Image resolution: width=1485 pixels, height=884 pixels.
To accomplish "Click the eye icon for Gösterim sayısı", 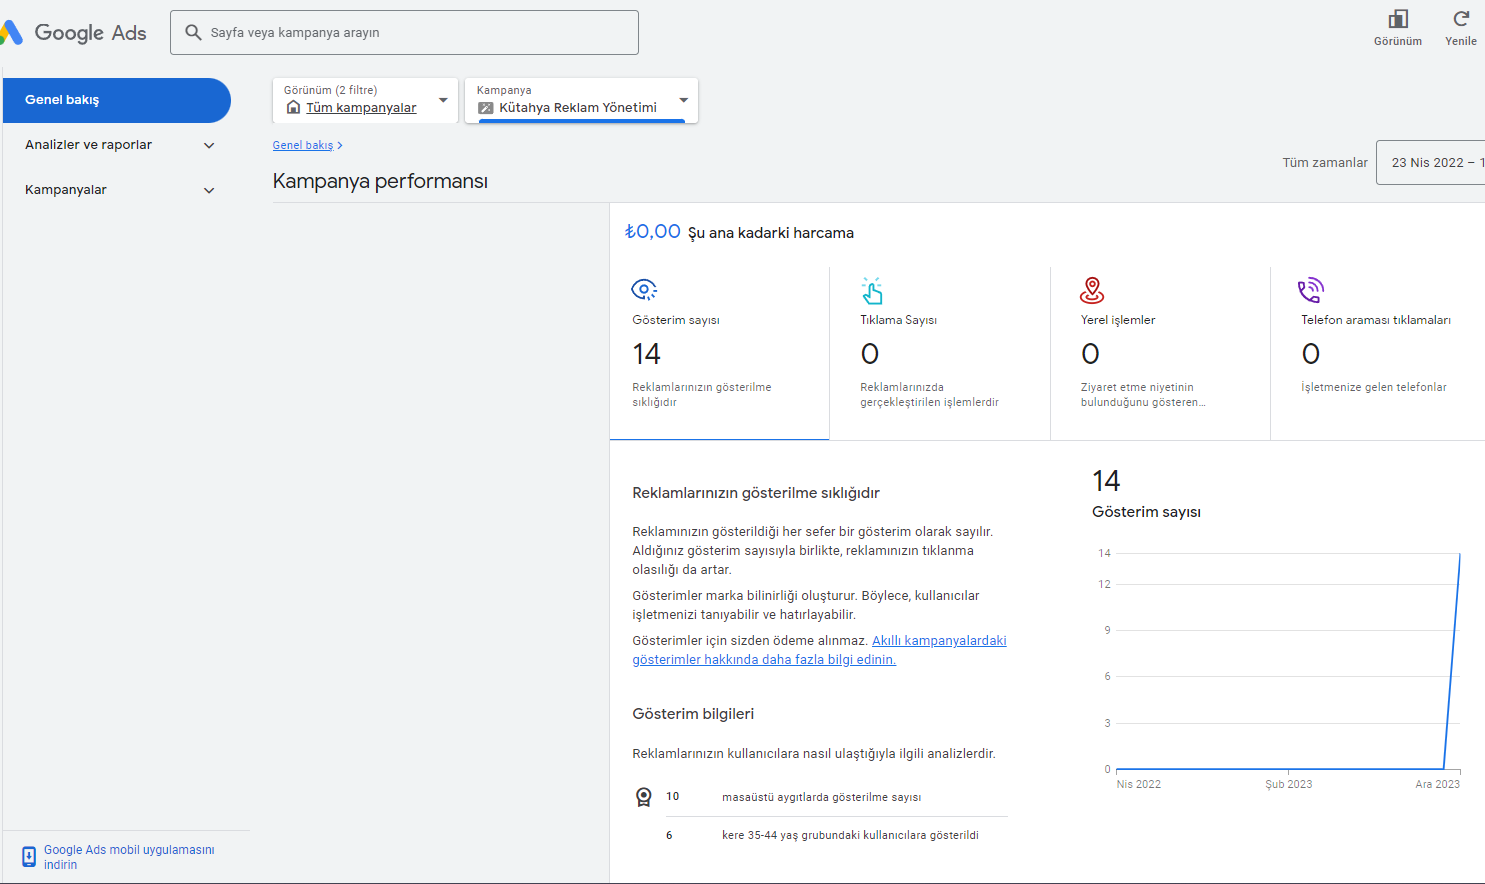I will coord(644,290).
